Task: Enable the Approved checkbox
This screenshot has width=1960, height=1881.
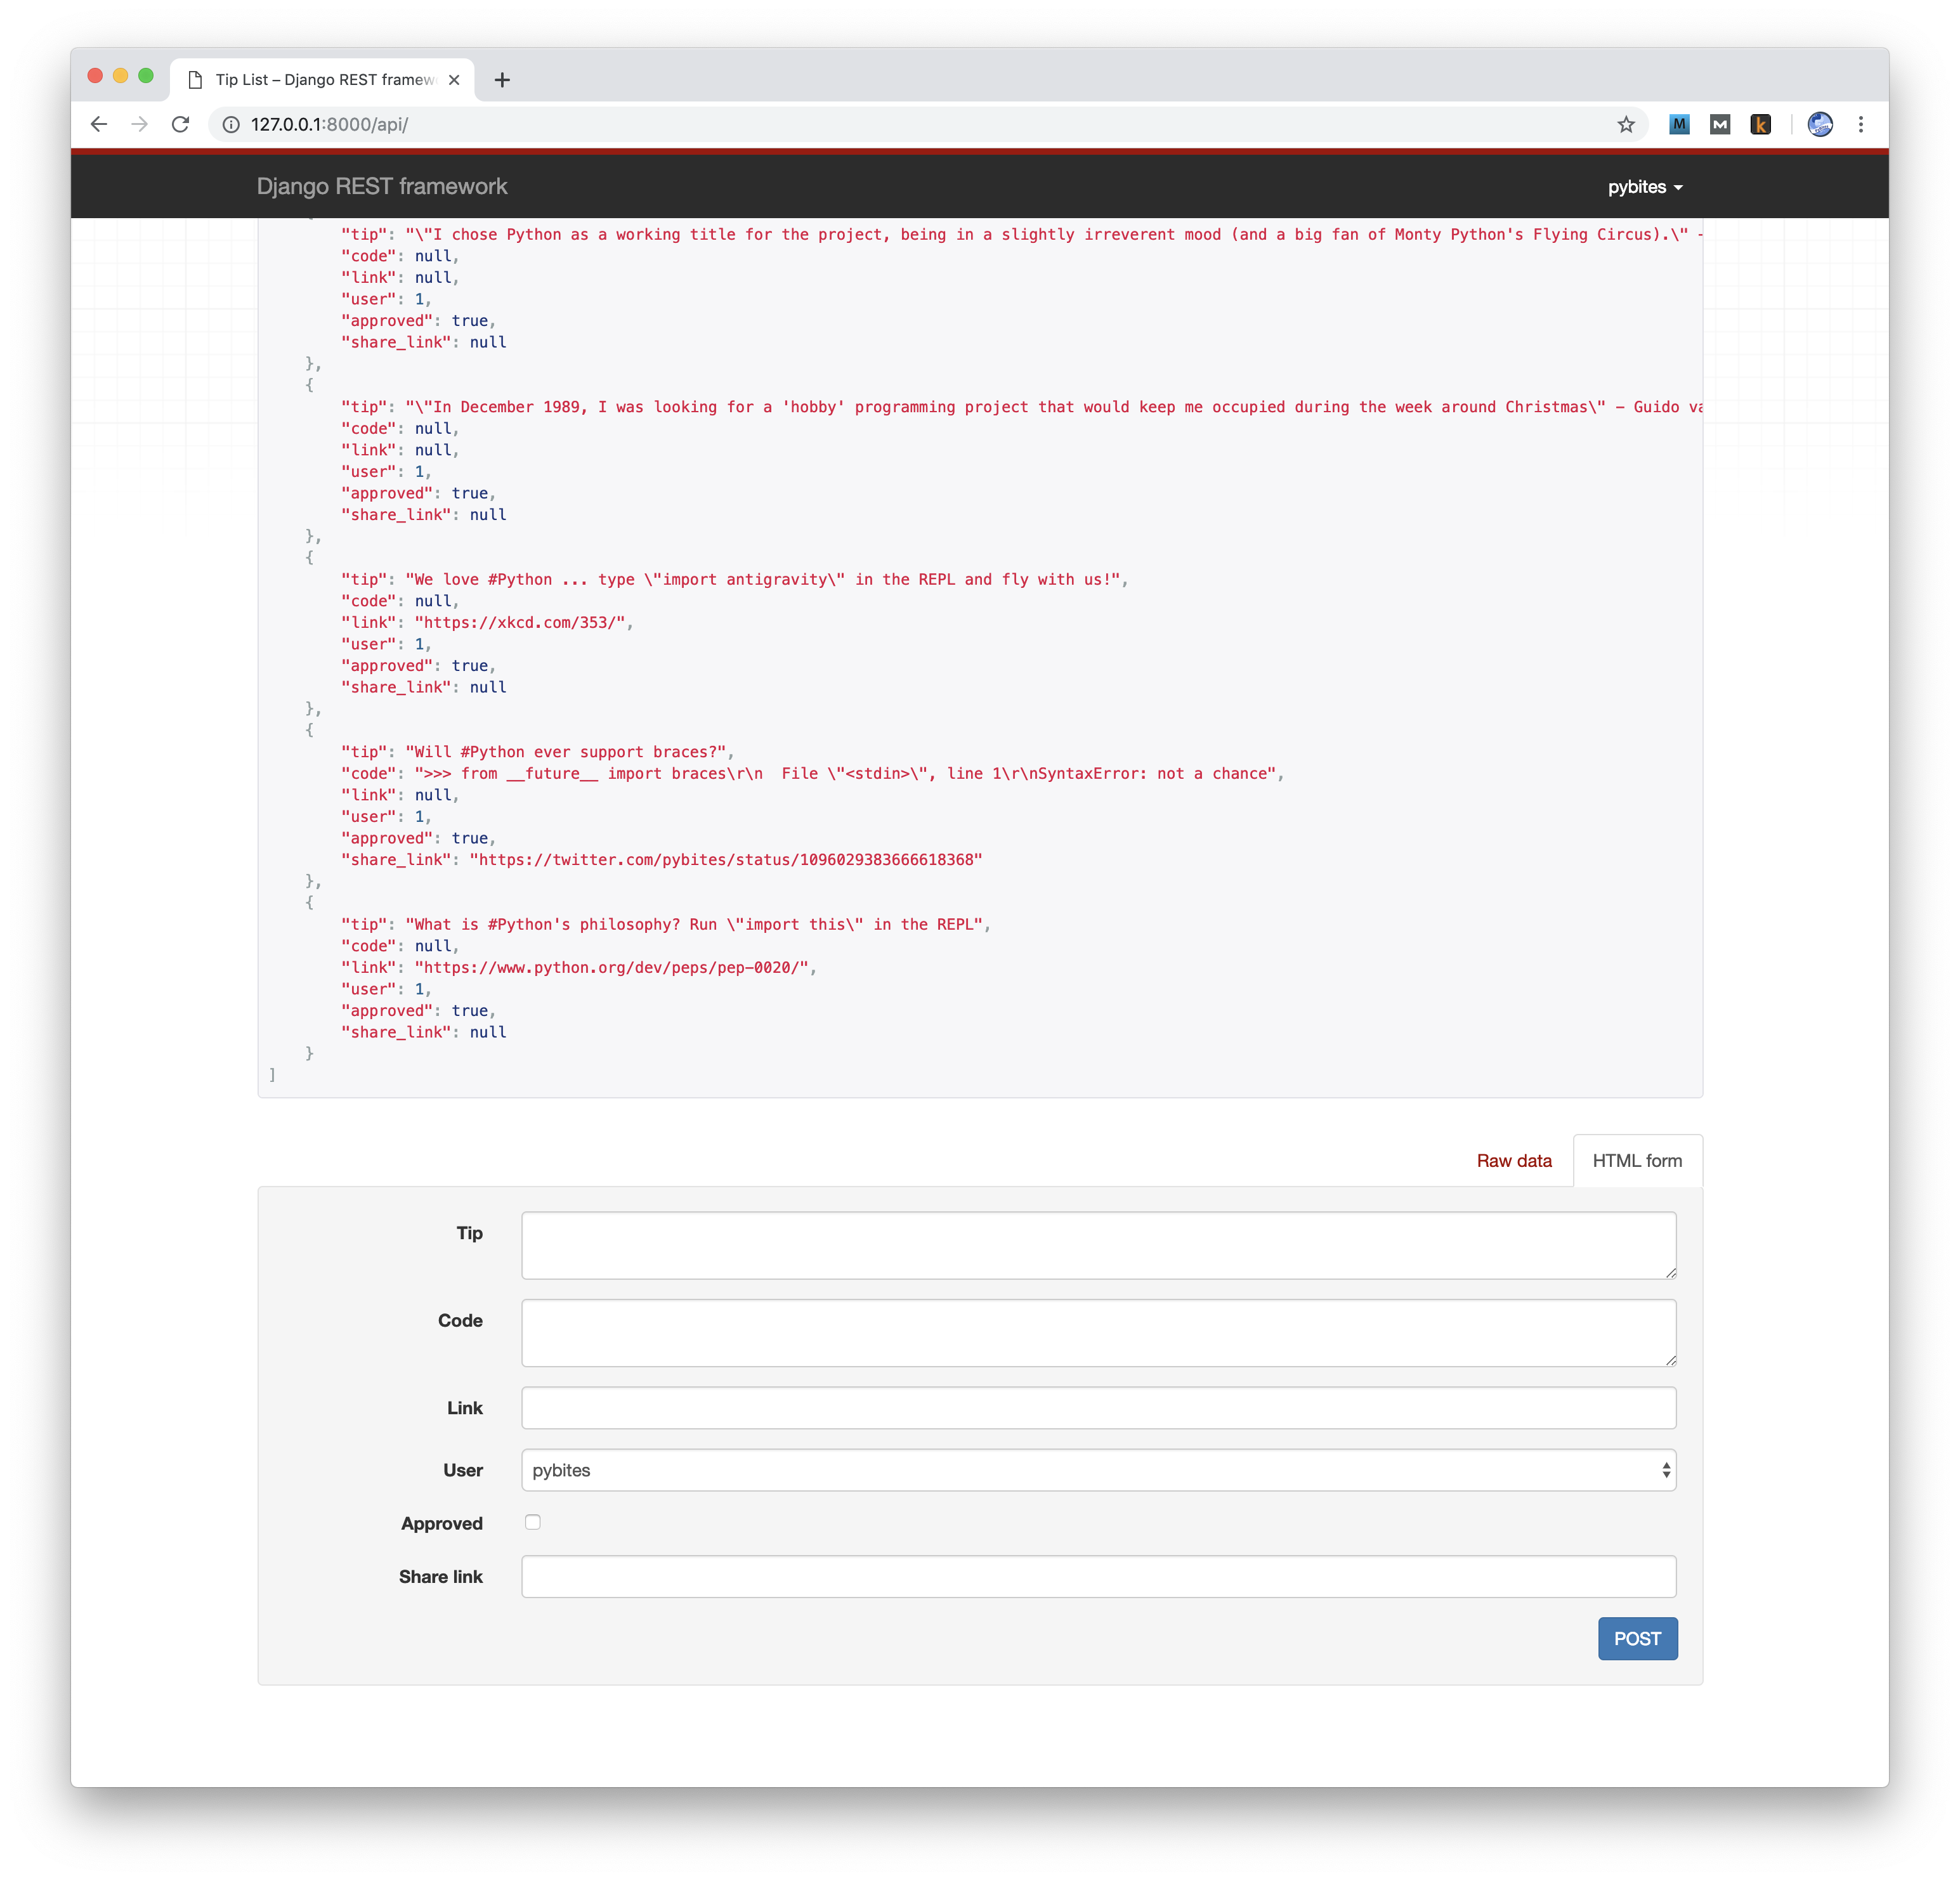Action: tap(533, 1522)
